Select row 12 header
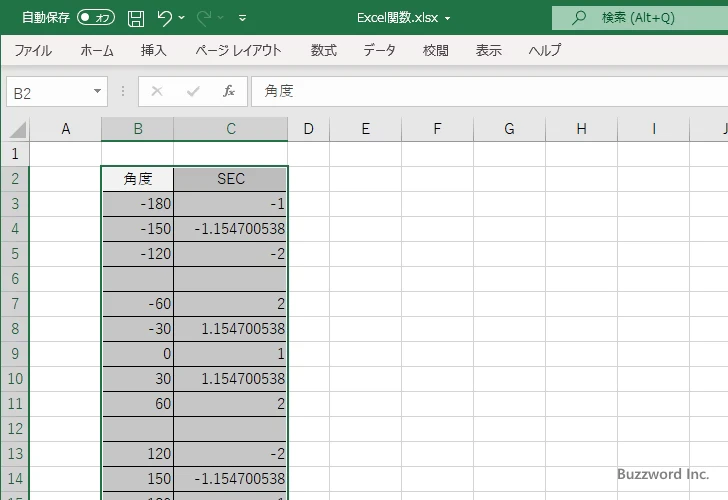Viewport: 728px width, 500px height. [x=15, y=429]
